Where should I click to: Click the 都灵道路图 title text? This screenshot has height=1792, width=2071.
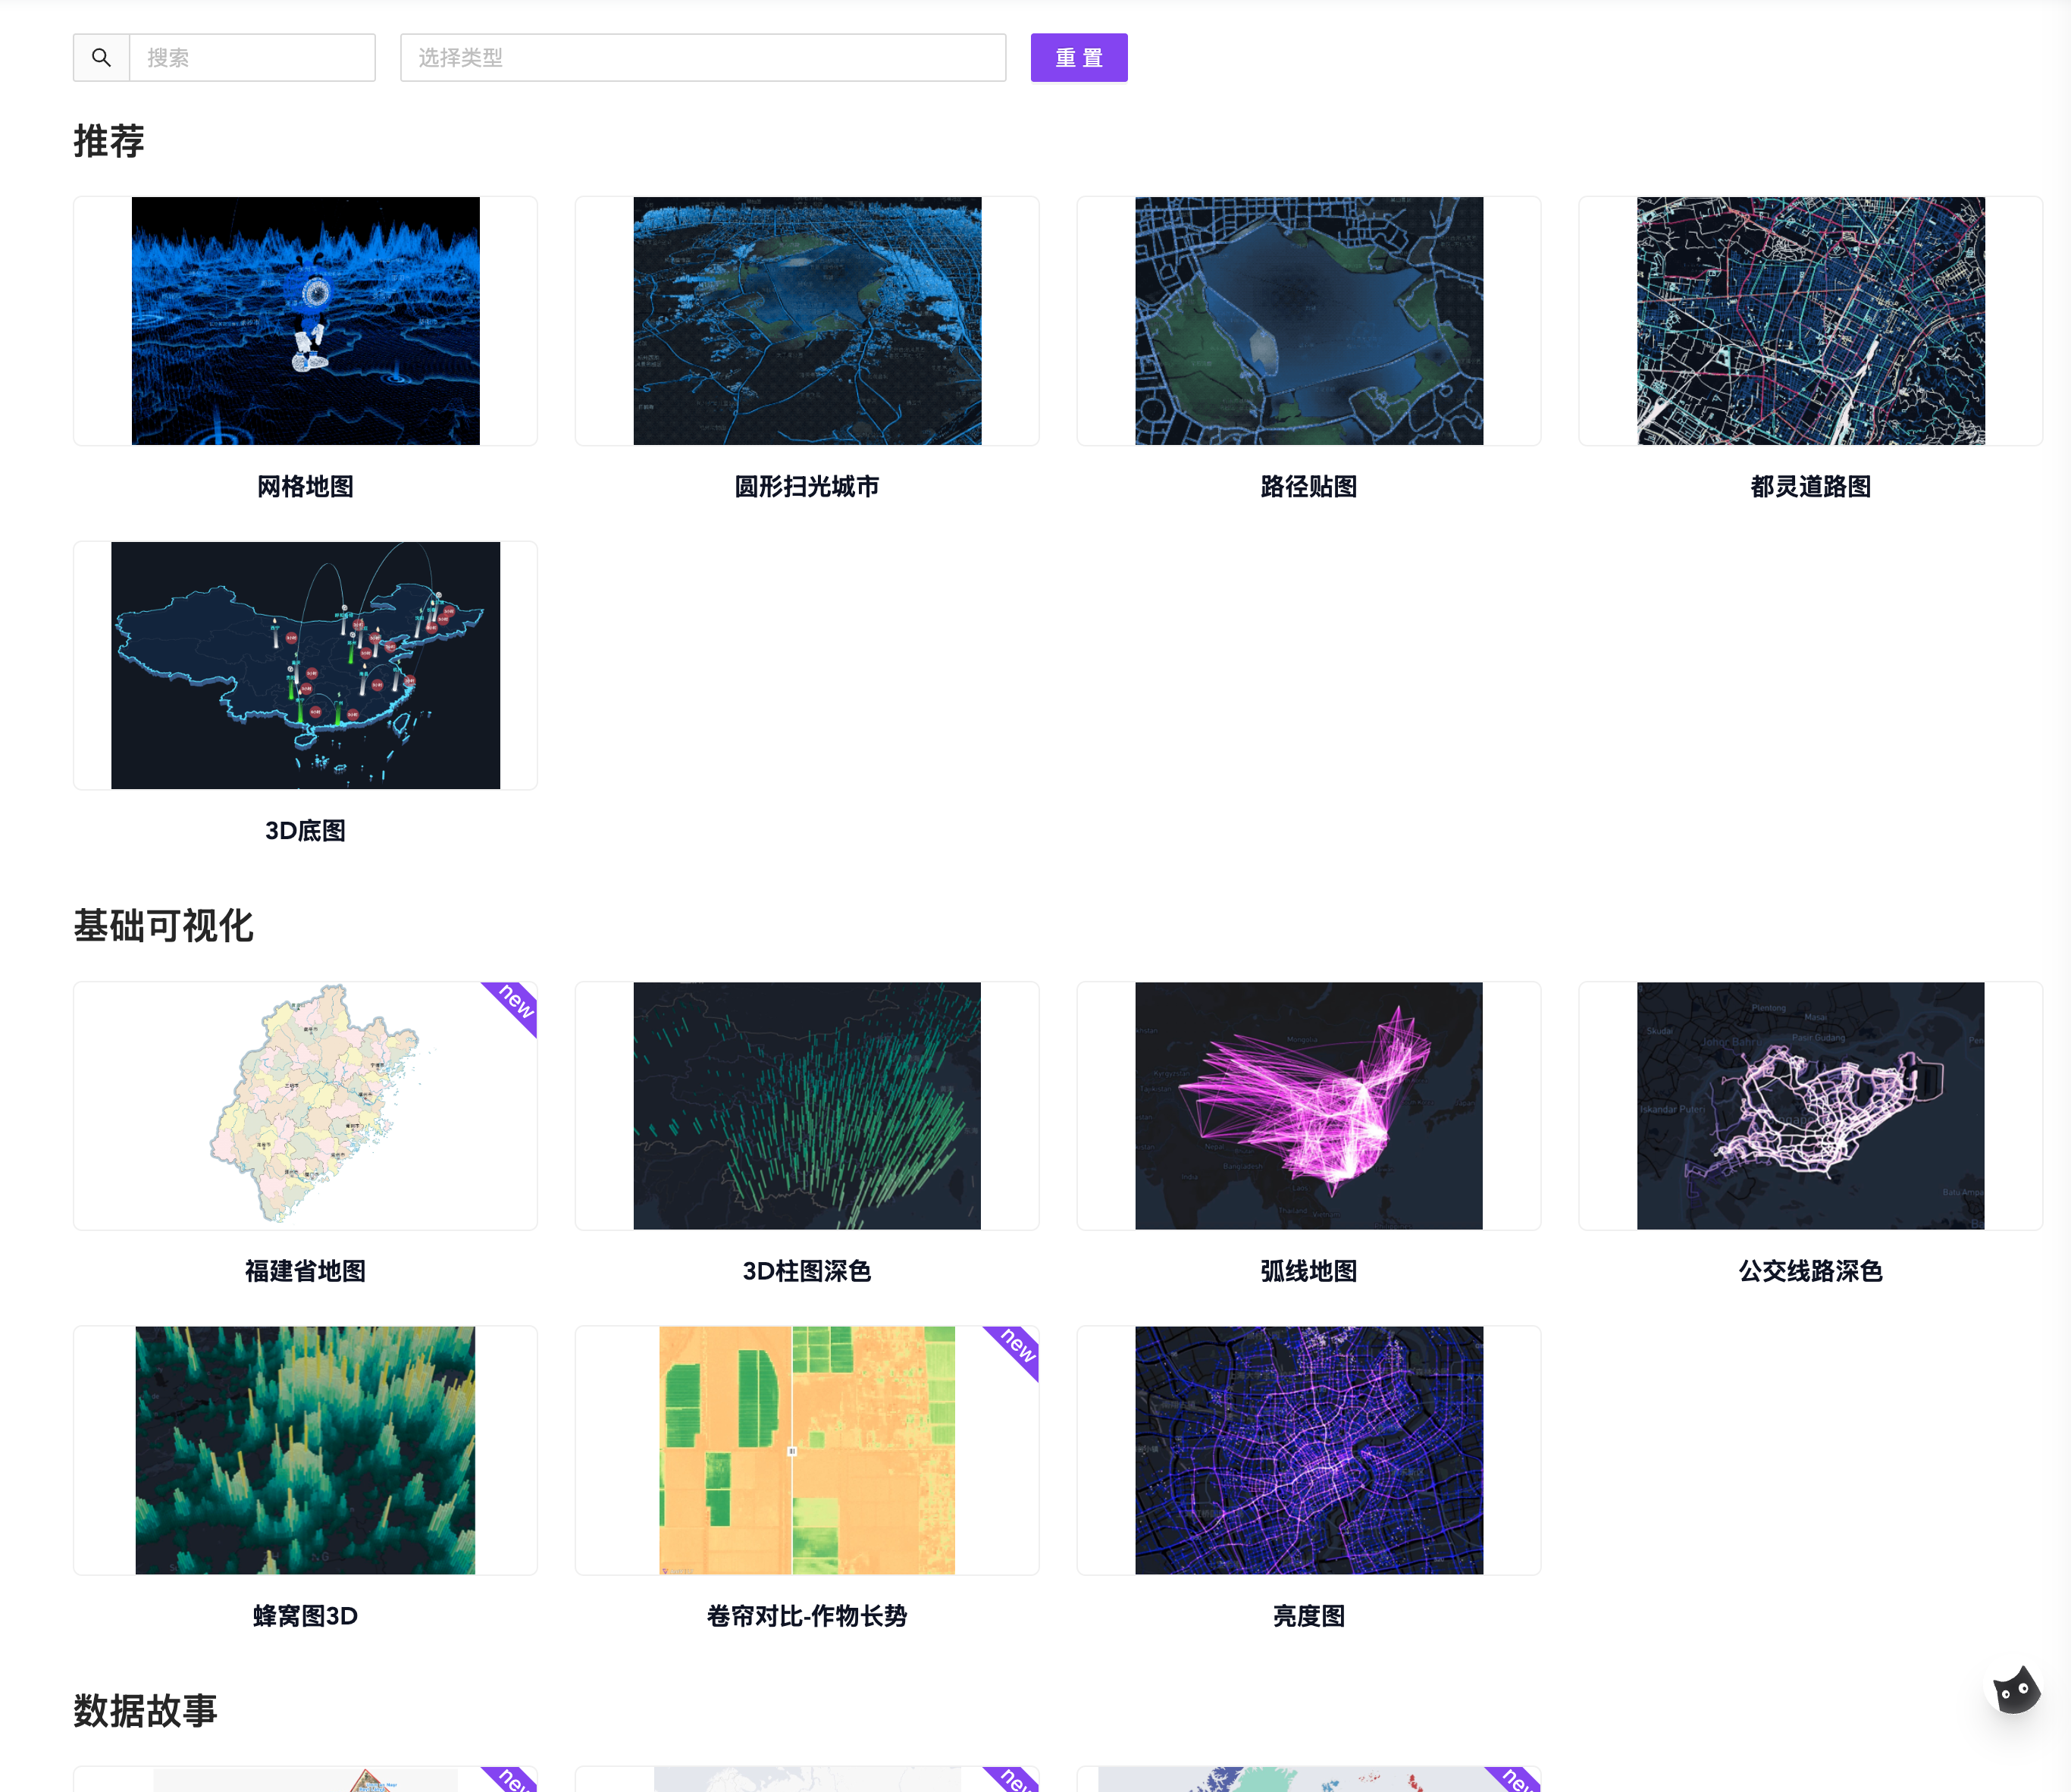1811,487
